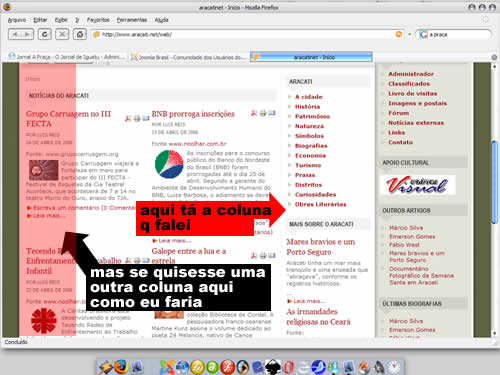Open the Biografias link in Aracati menu

311,146
